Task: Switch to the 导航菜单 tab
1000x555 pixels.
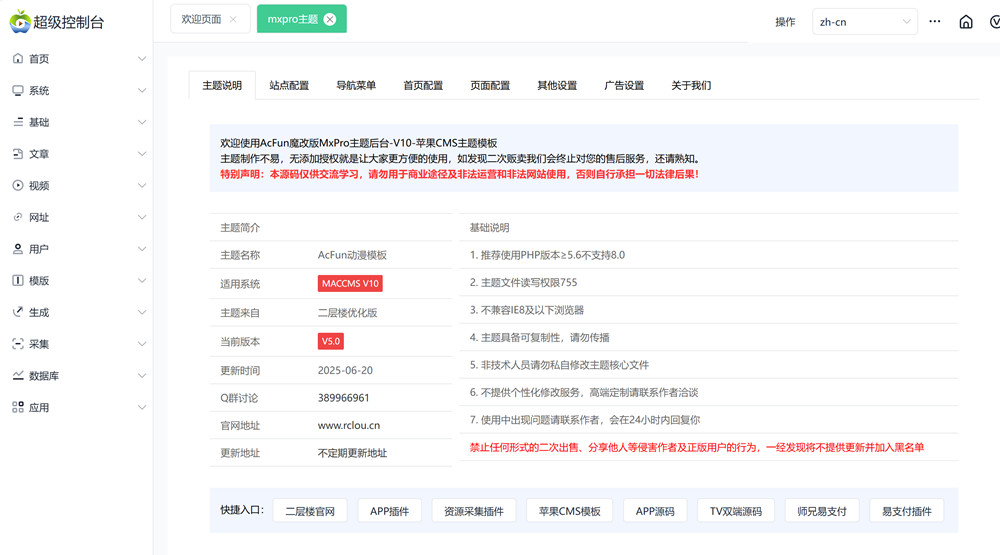Action: click(x=356, y=85)
